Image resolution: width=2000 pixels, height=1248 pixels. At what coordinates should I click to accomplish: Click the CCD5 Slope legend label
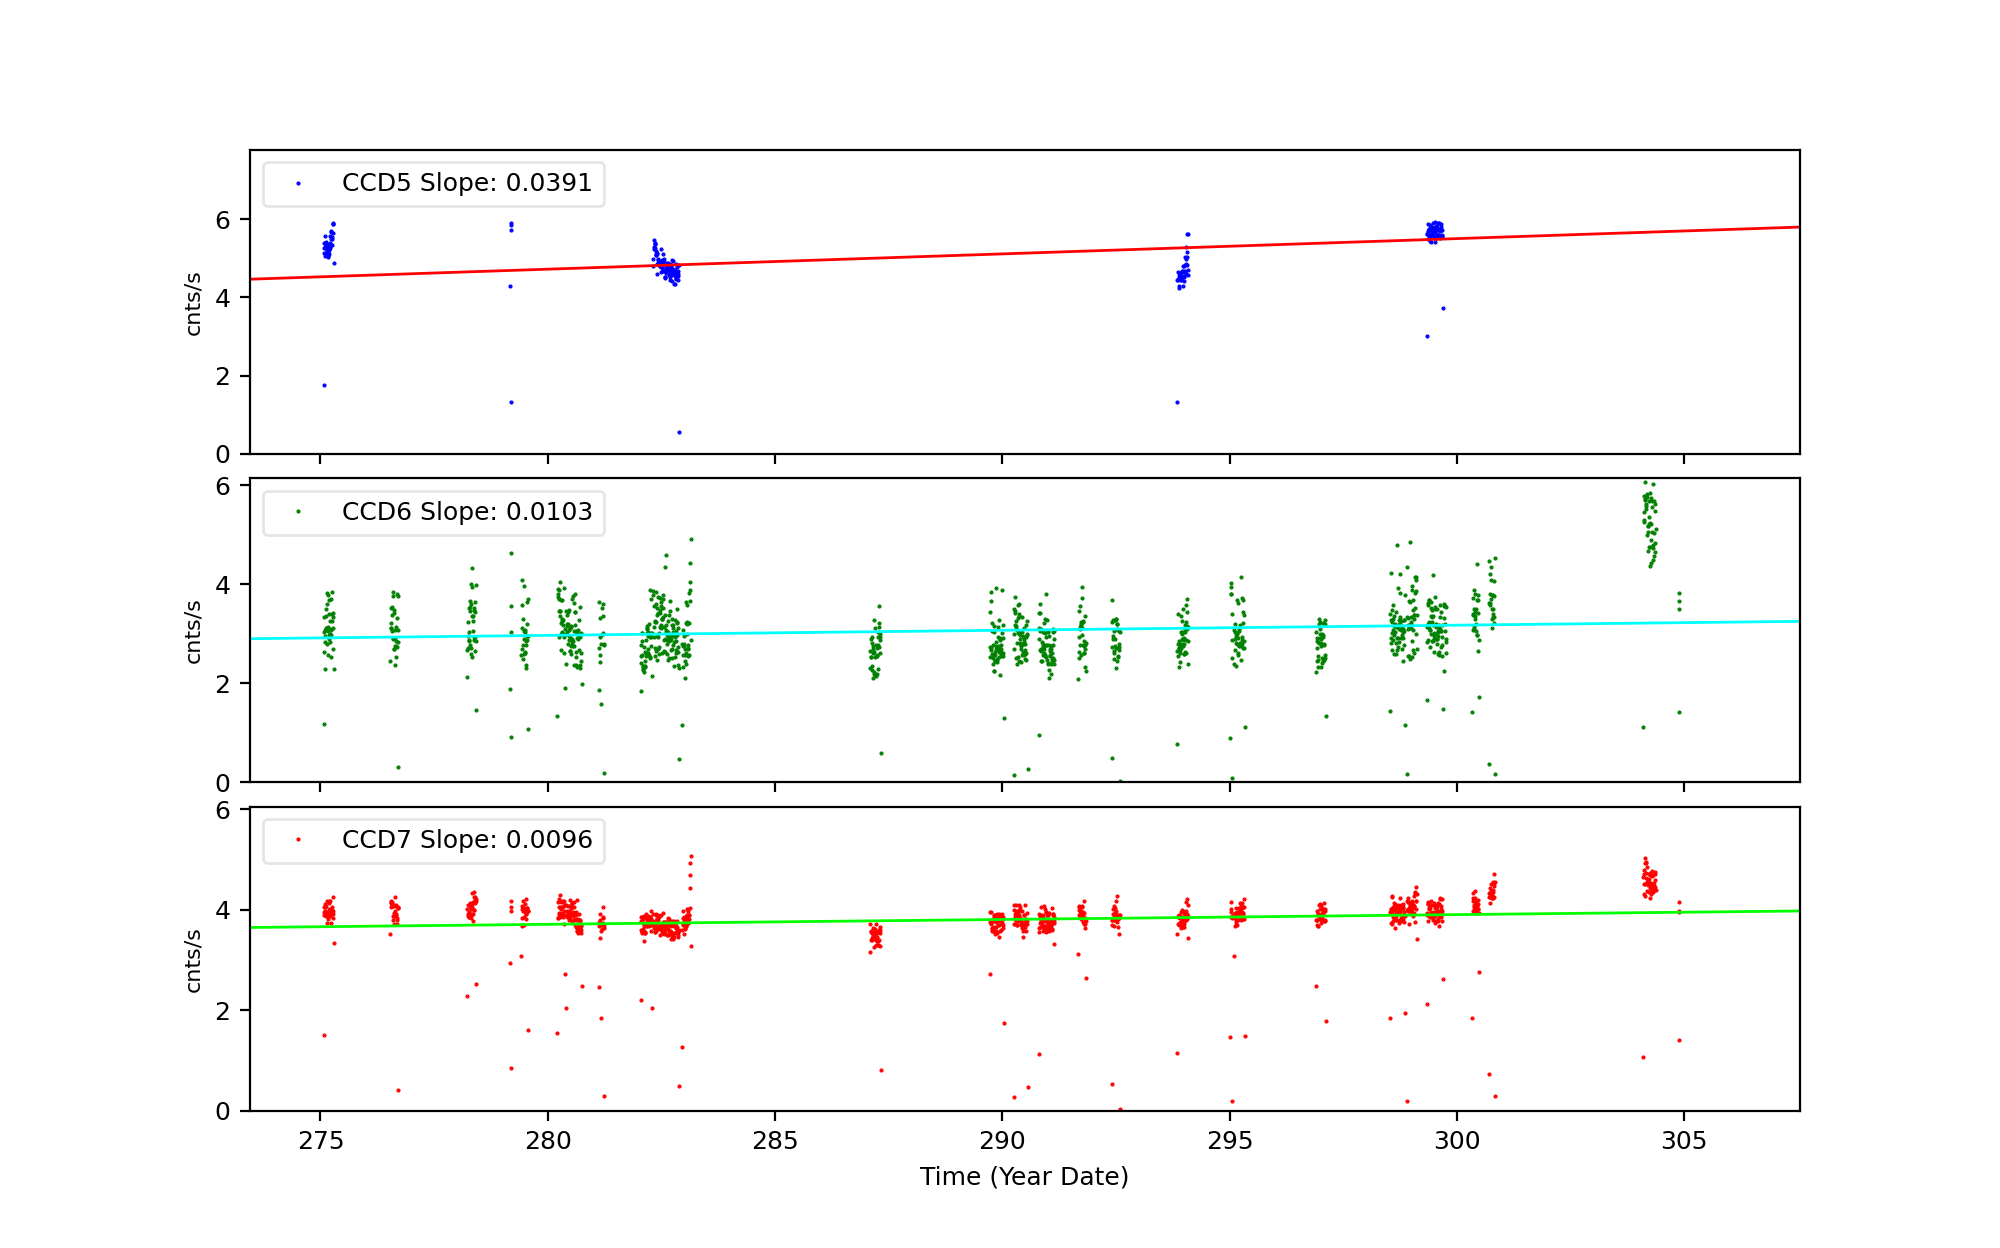(x=466, y=183)
